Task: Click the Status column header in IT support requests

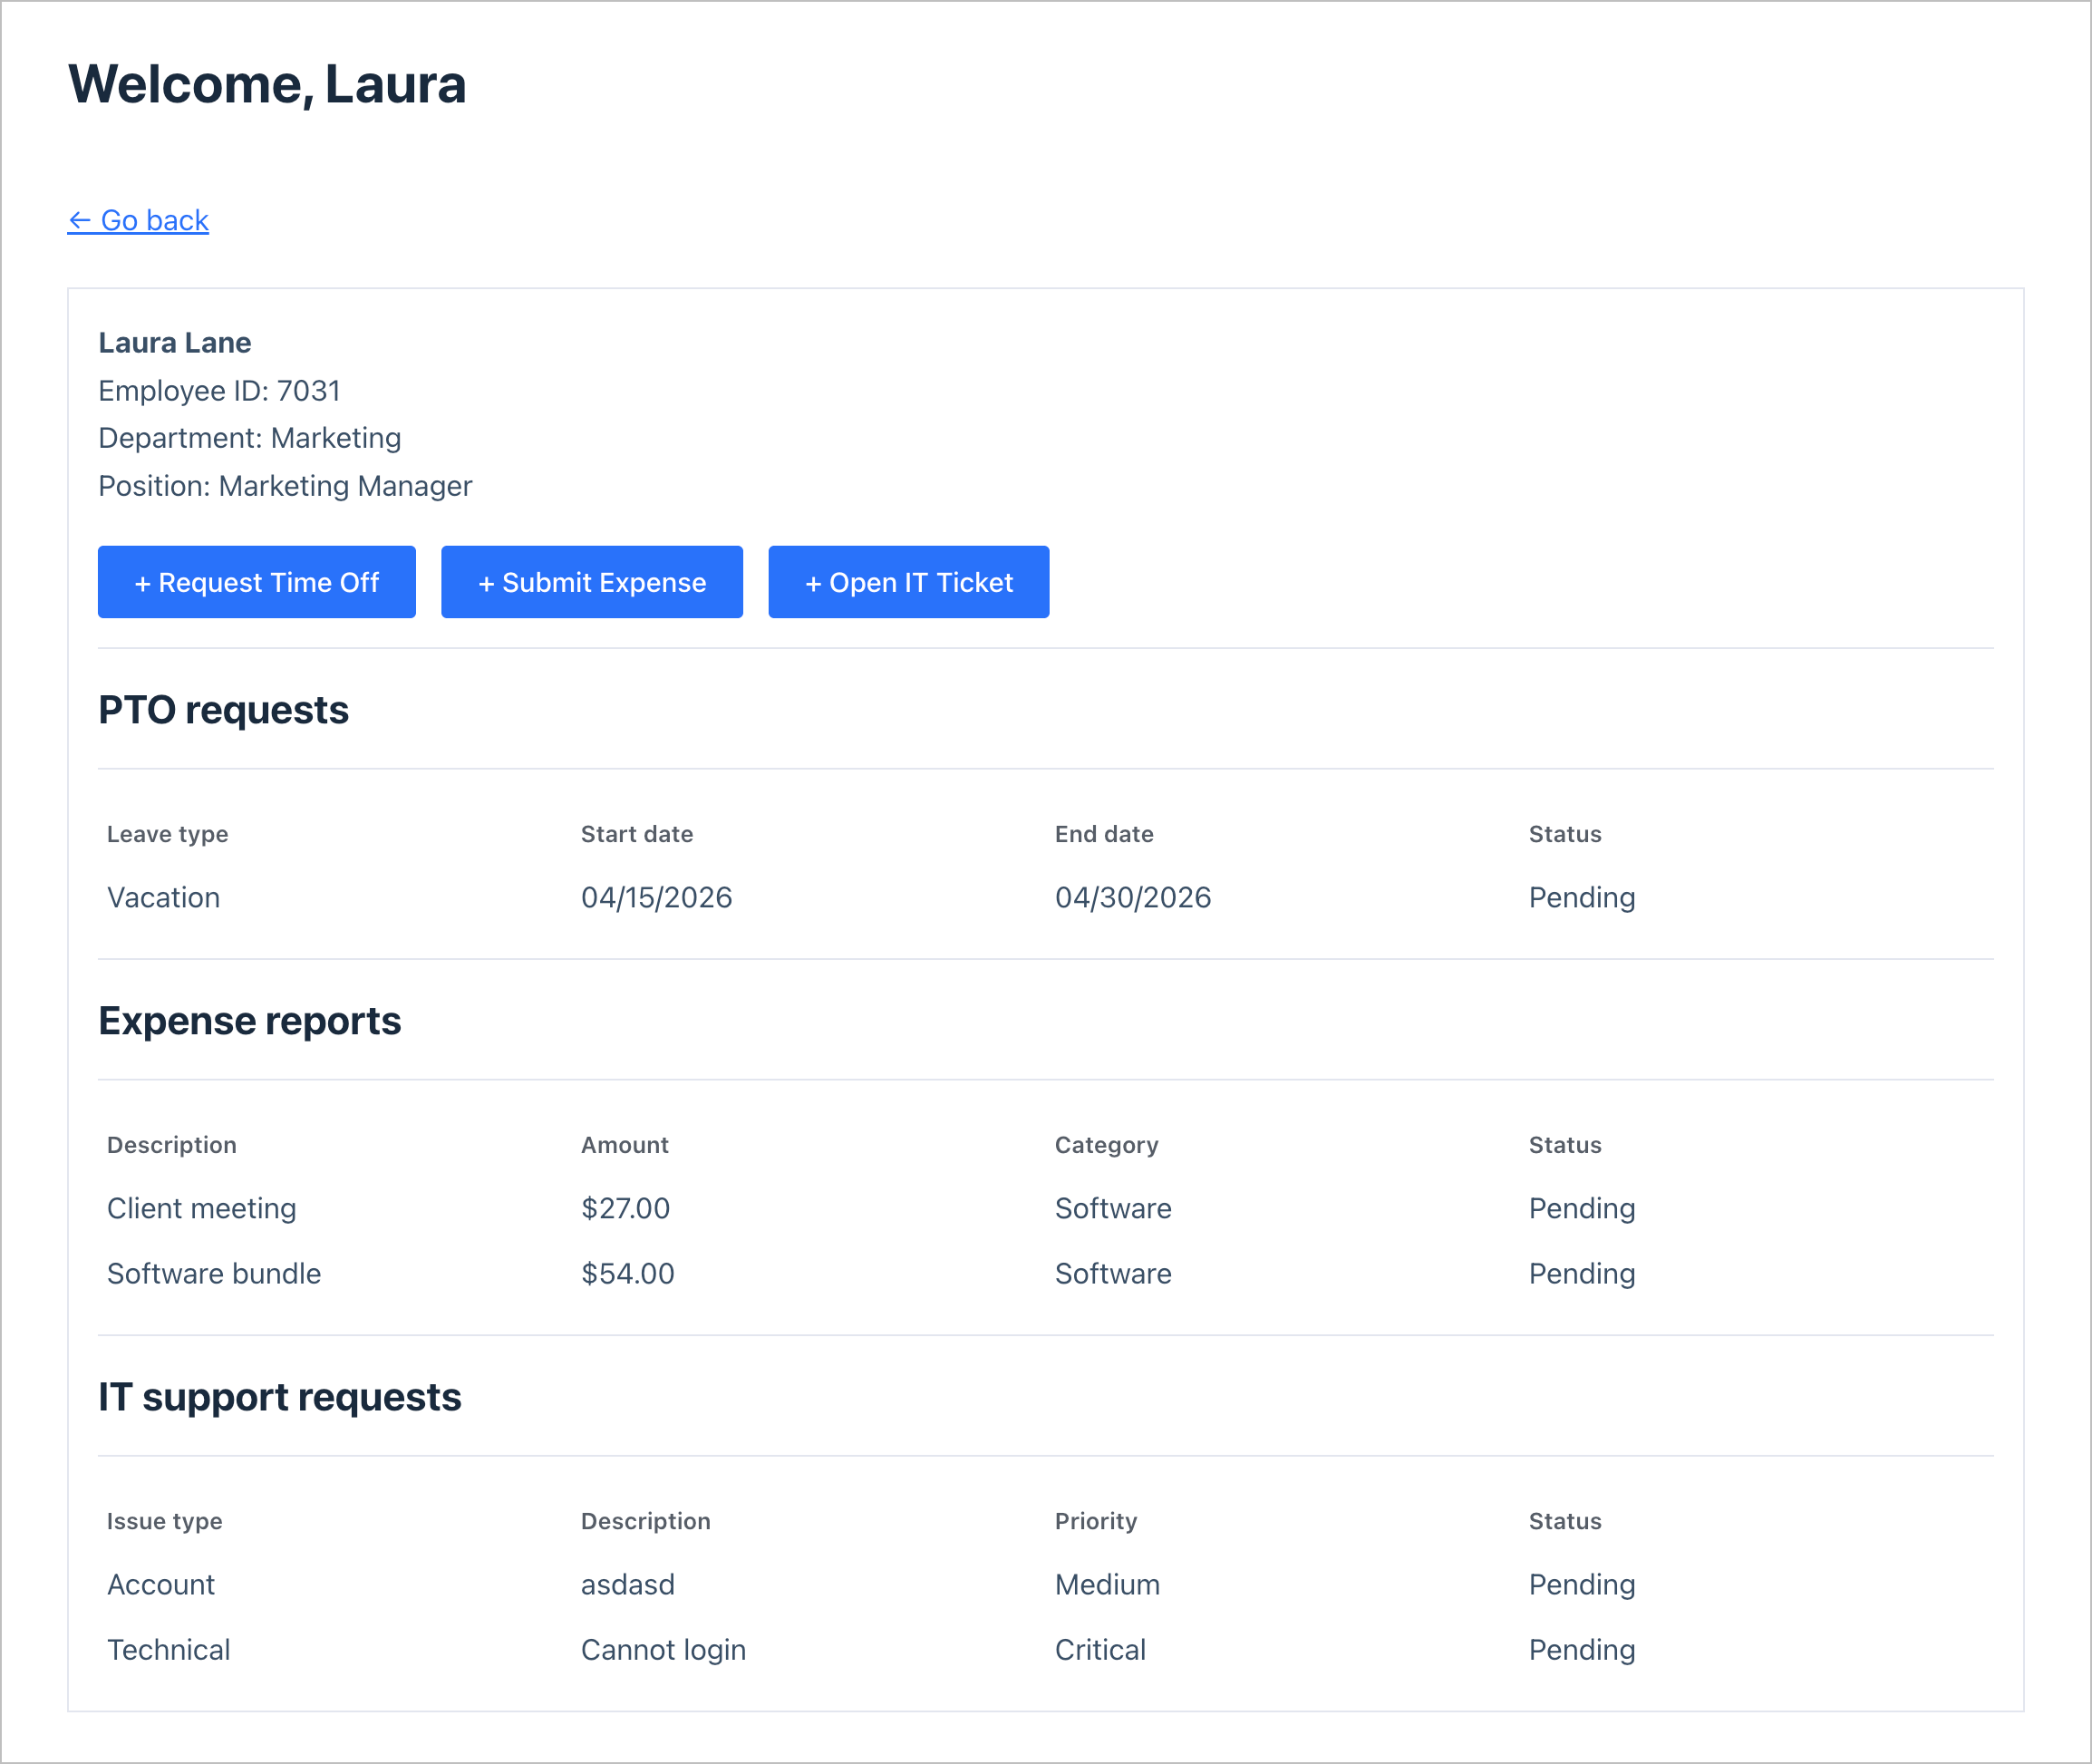Action: tap(1564, 1521)
